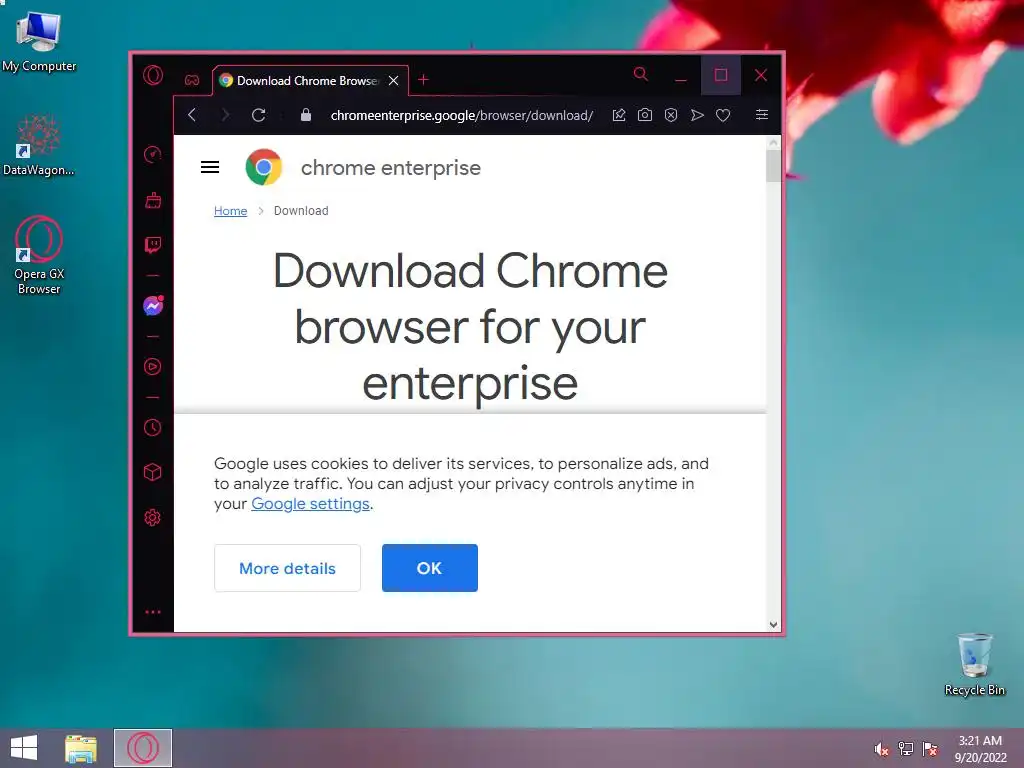This screenshot has height=768, width=1024.
Task: Open the network tray icon
Action: [x=906, y=749]
